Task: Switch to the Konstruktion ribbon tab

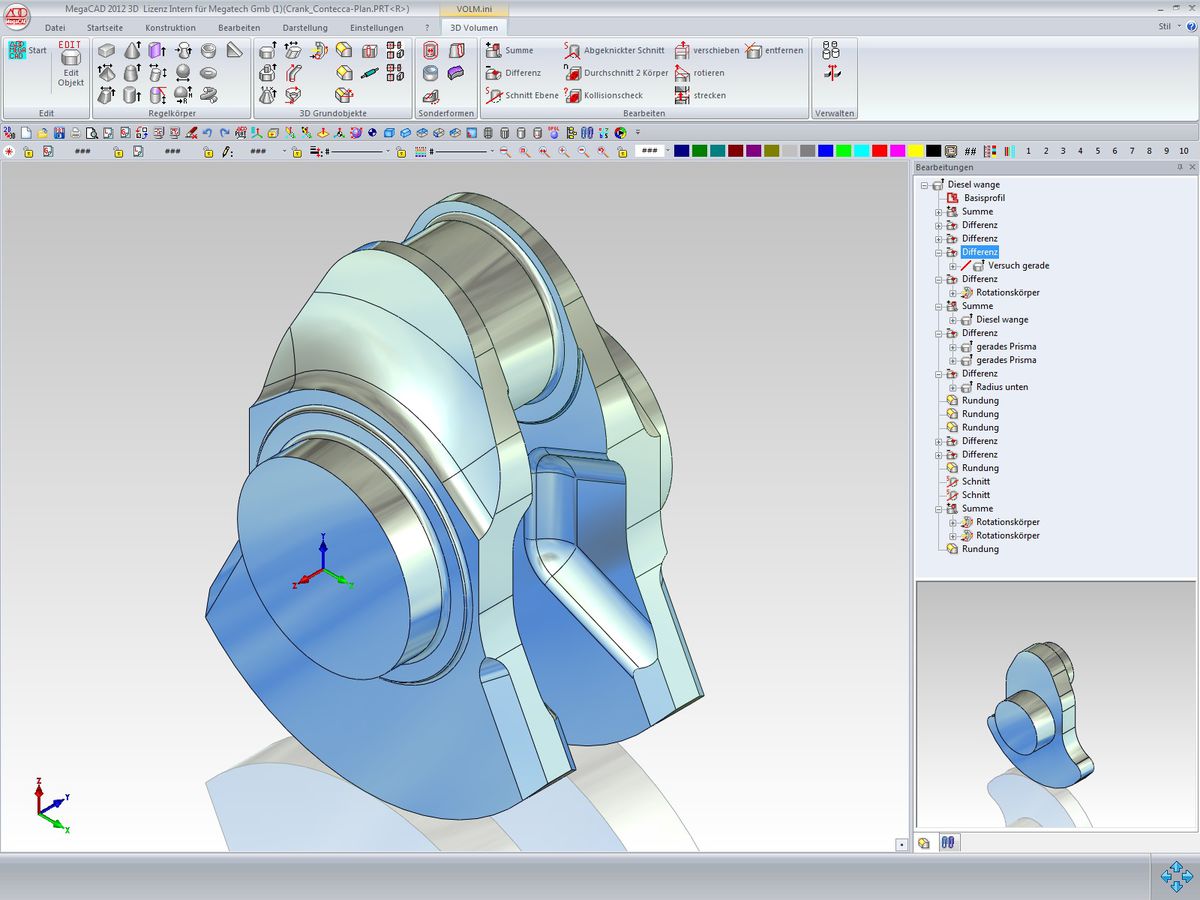Action: click(170, 28)
